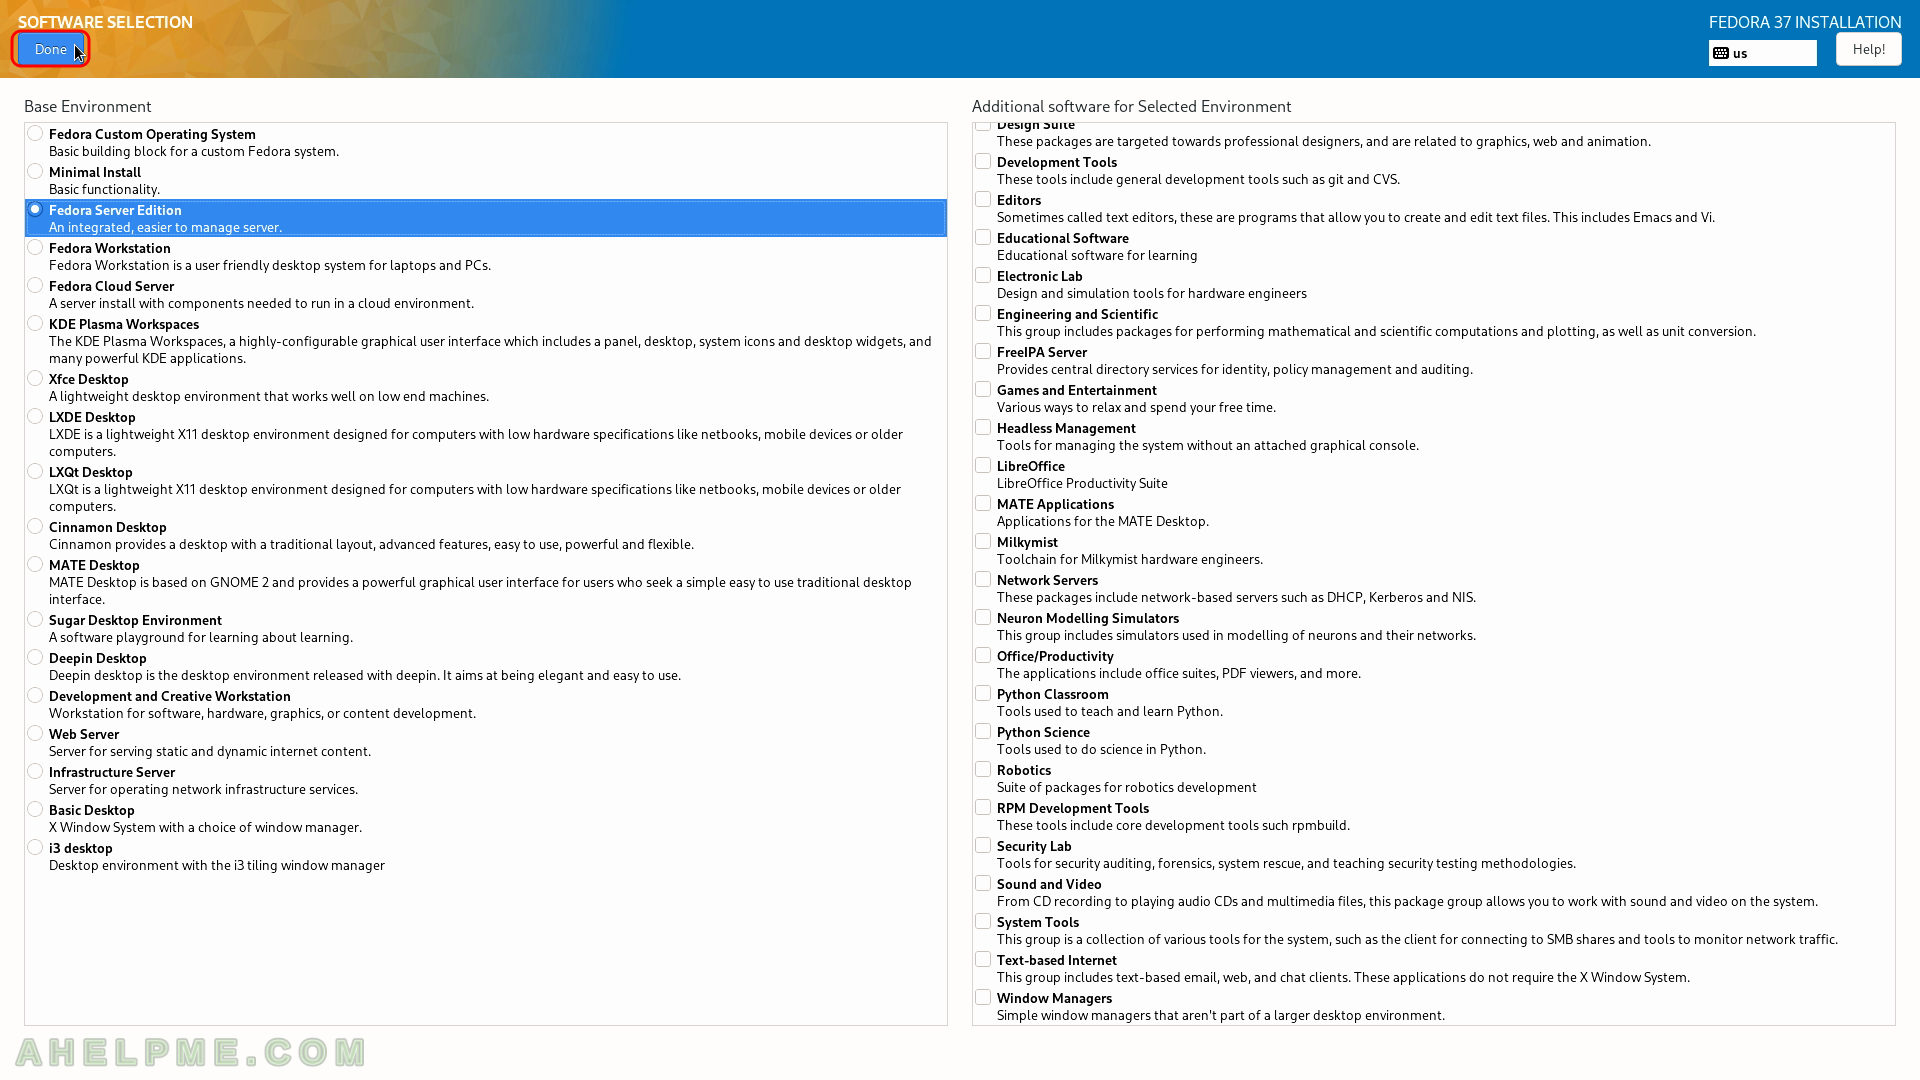The height and width of the screenshot is (1080, 1920).
Task: Enable the Milkymist checkbox
Action: tap(983, 541)
